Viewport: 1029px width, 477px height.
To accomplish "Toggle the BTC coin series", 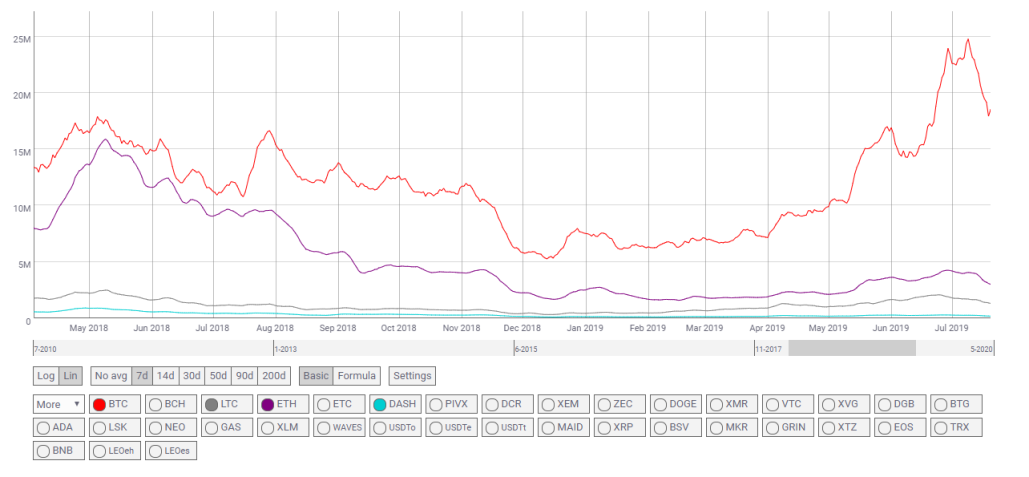I will [x=113, y=404].
